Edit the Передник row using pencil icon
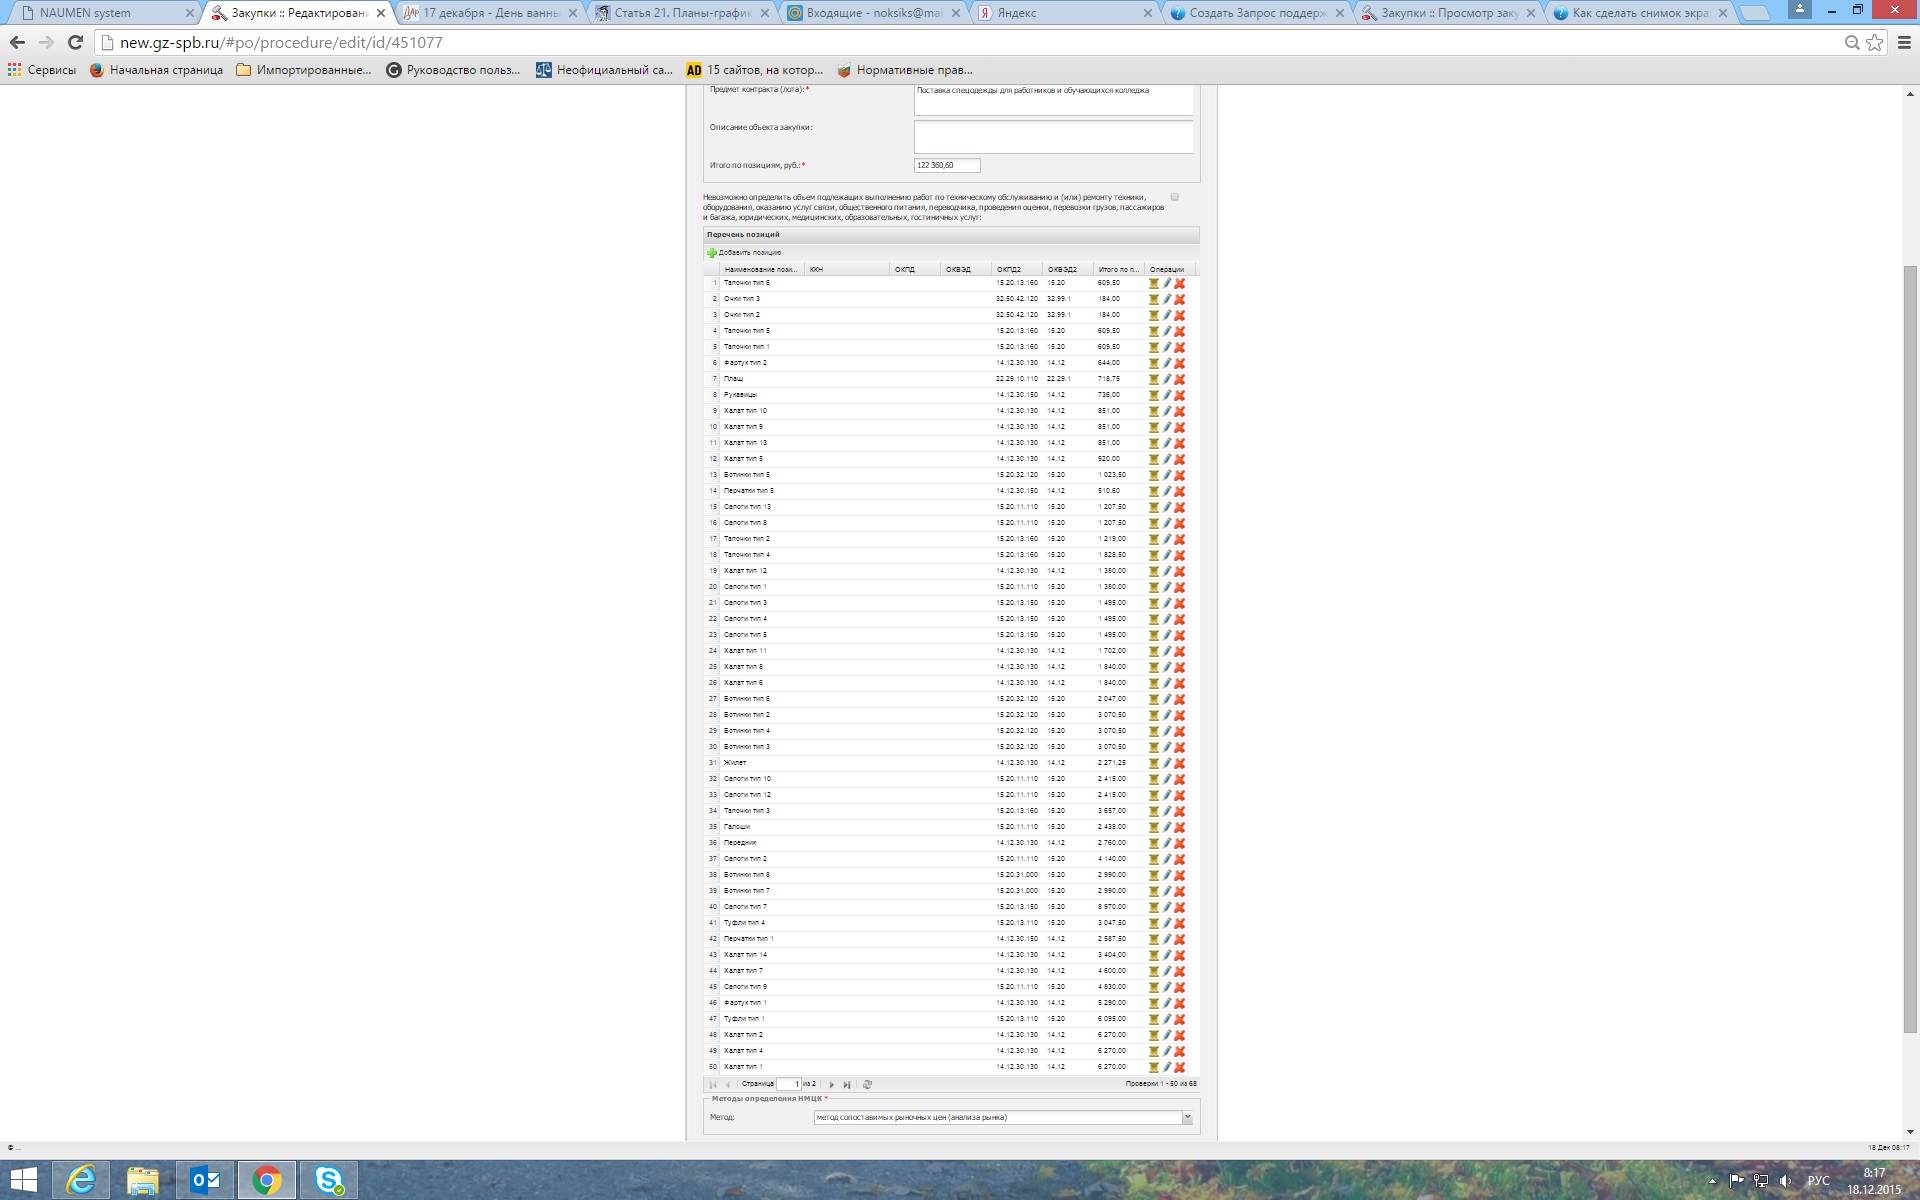 1167,843
